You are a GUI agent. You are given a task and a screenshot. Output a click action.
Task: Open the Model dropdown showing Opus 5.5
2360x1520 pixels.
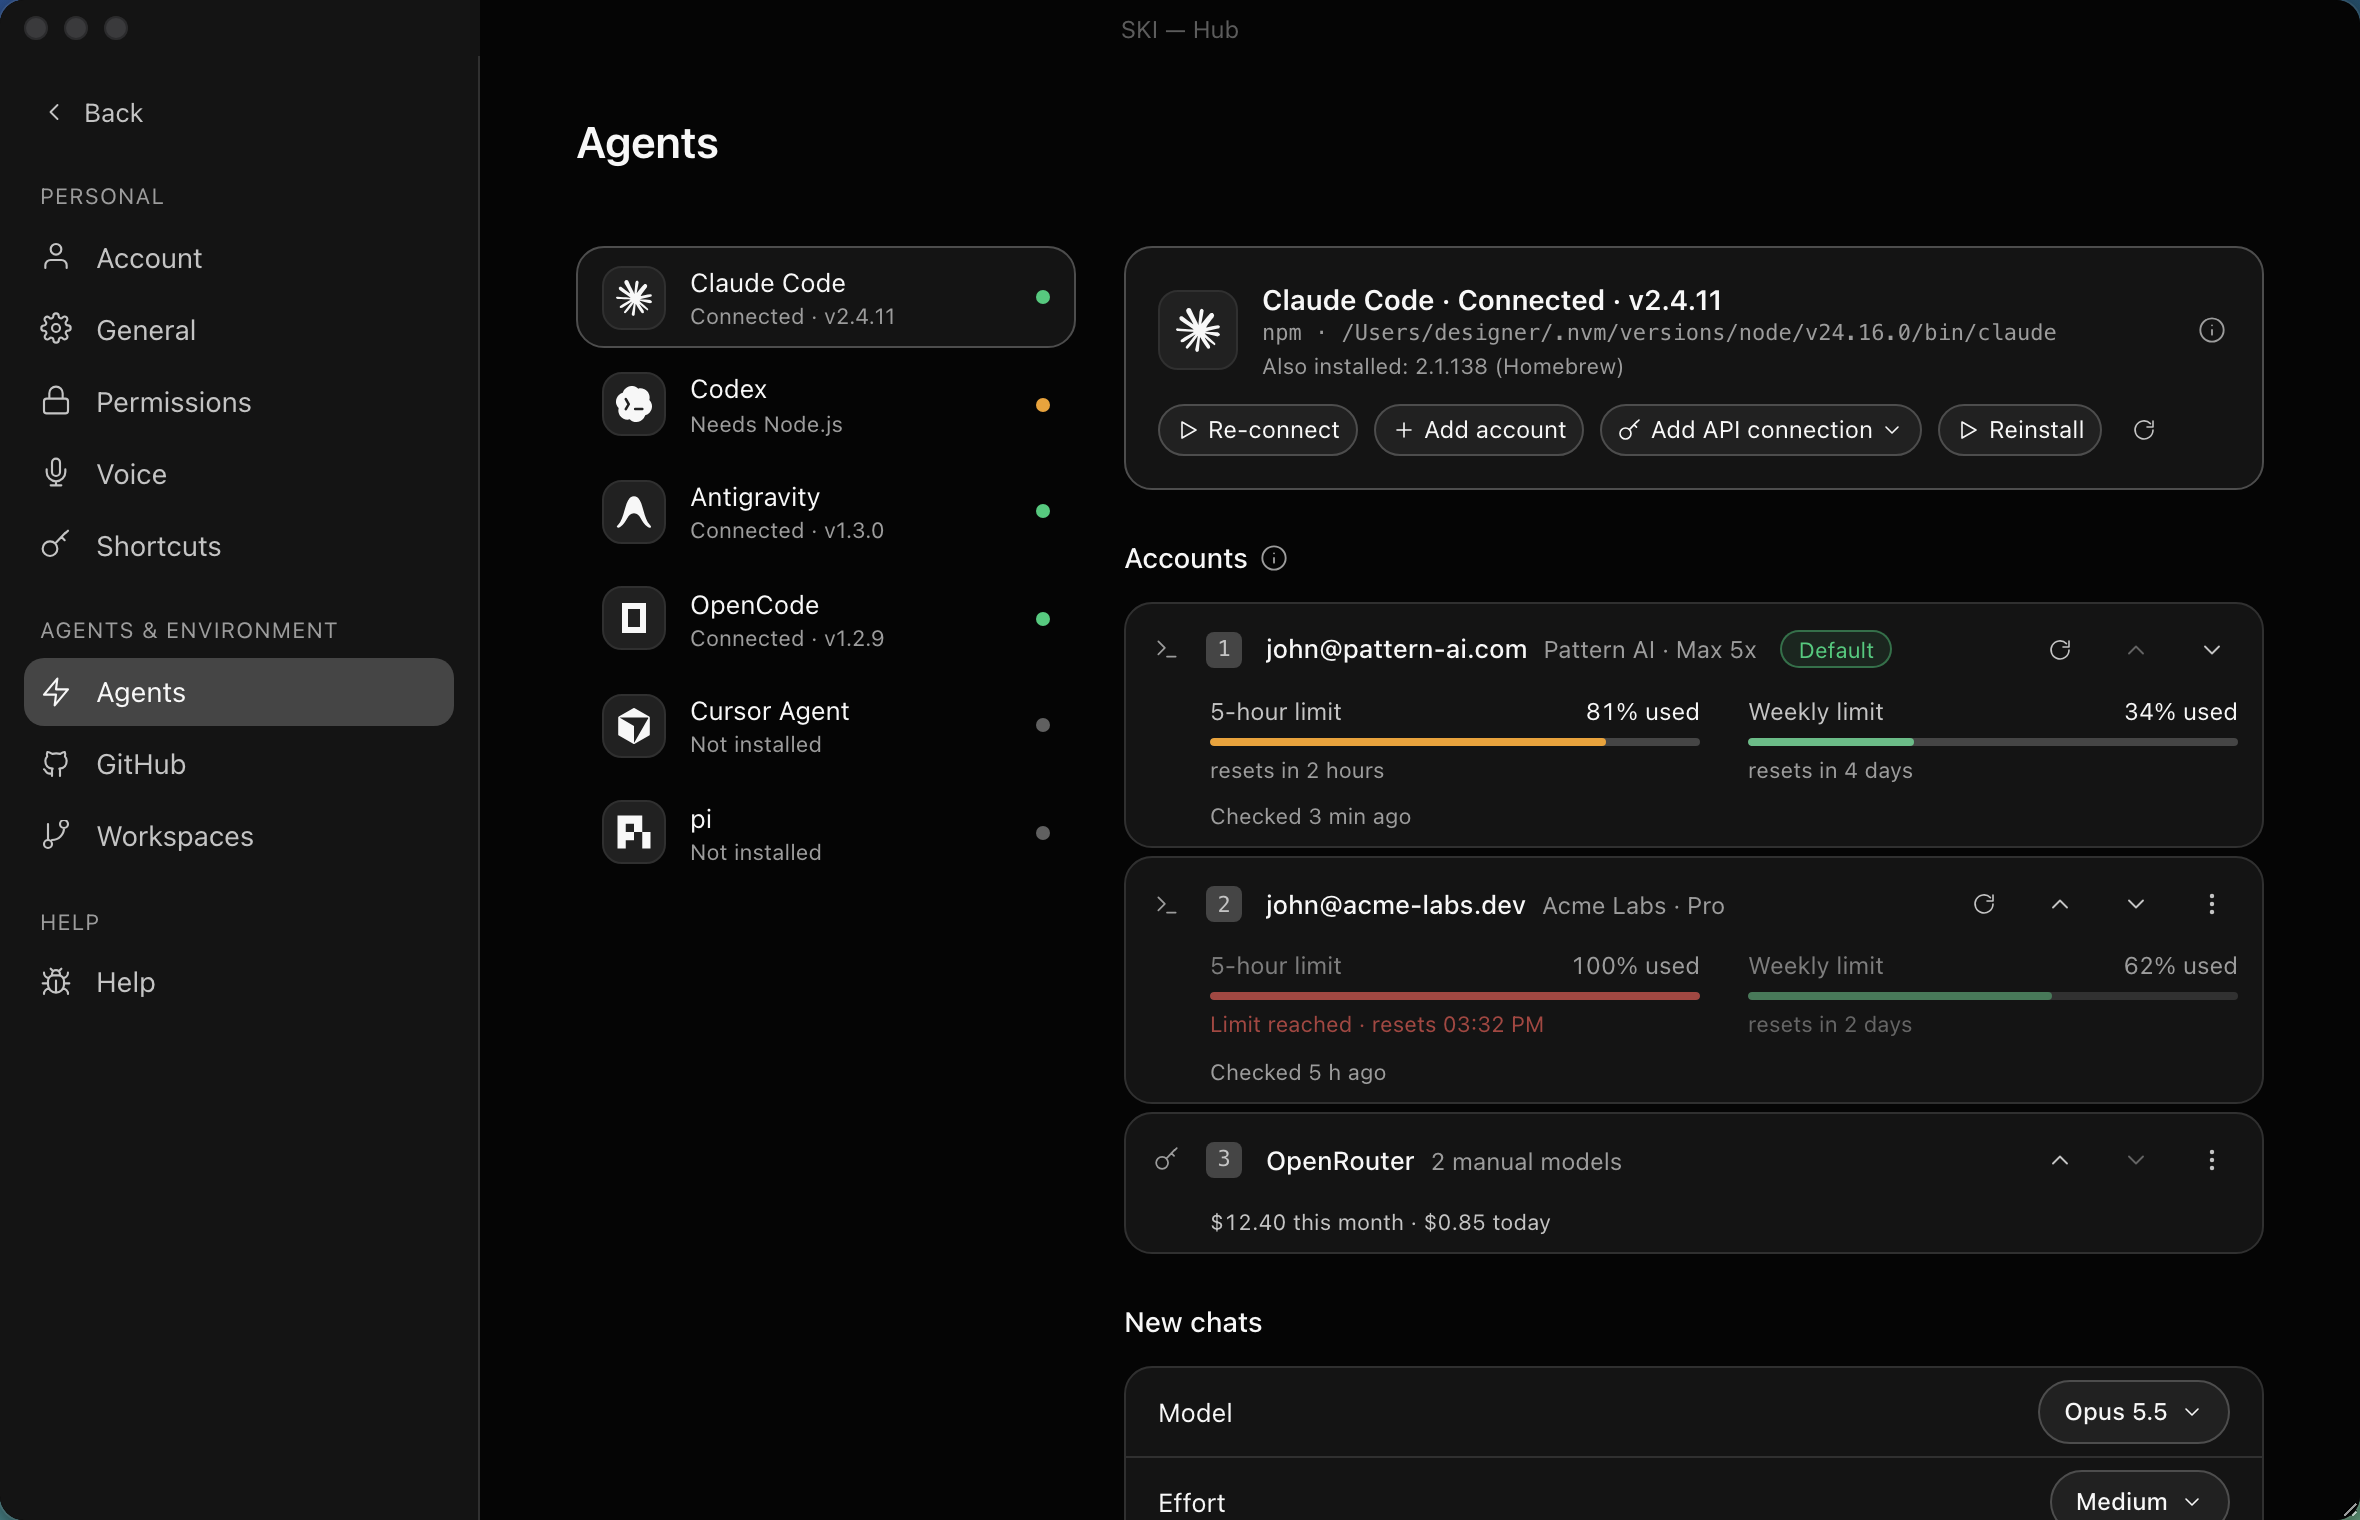tap(2133, 1412)
